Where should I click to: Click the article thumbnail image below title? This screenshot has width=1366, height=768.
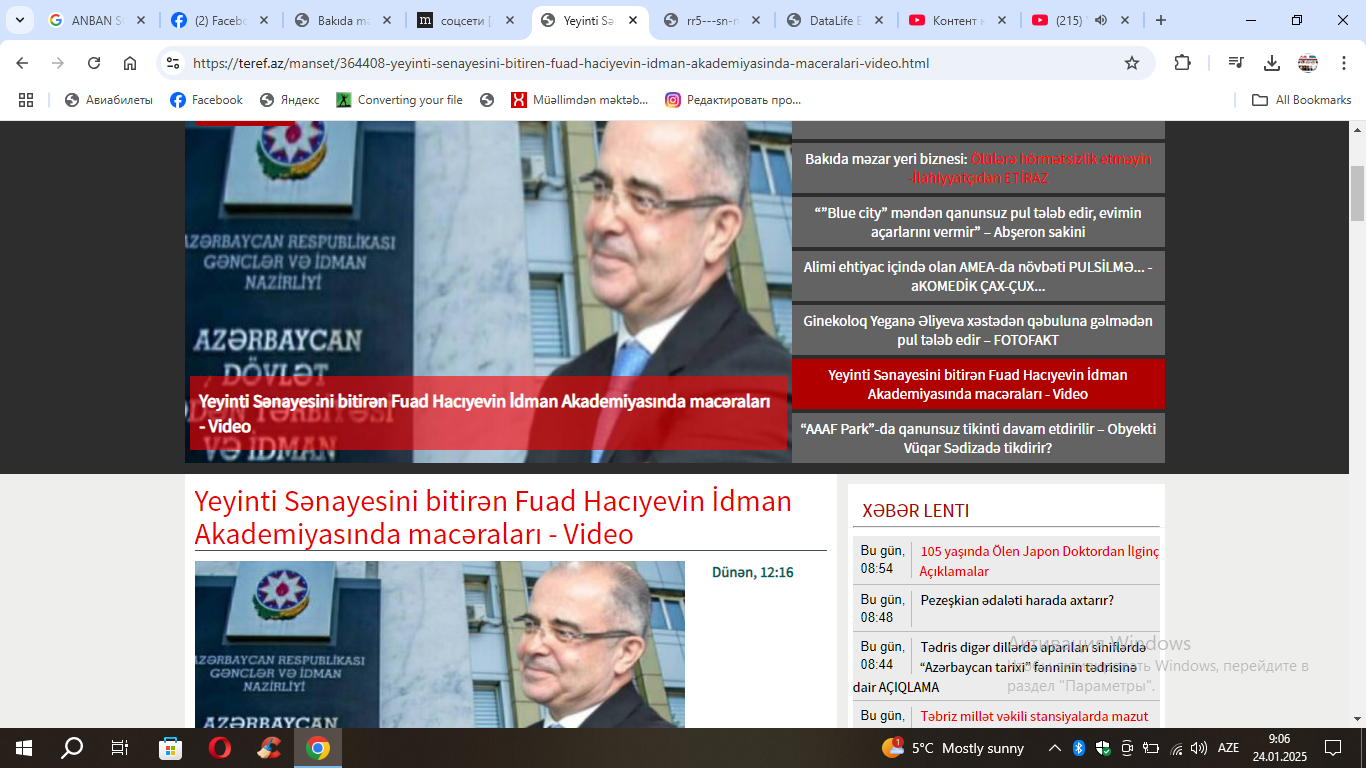tap(440, 644)
